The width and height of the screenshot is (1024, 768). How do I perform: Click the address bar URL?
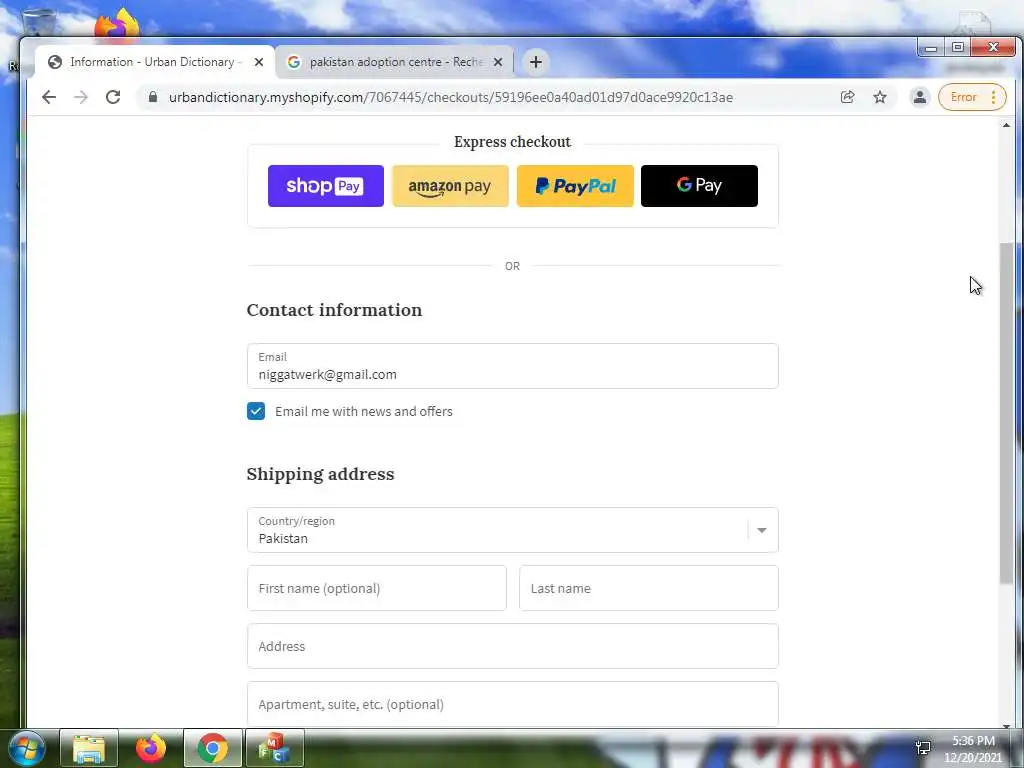(451, 97)
